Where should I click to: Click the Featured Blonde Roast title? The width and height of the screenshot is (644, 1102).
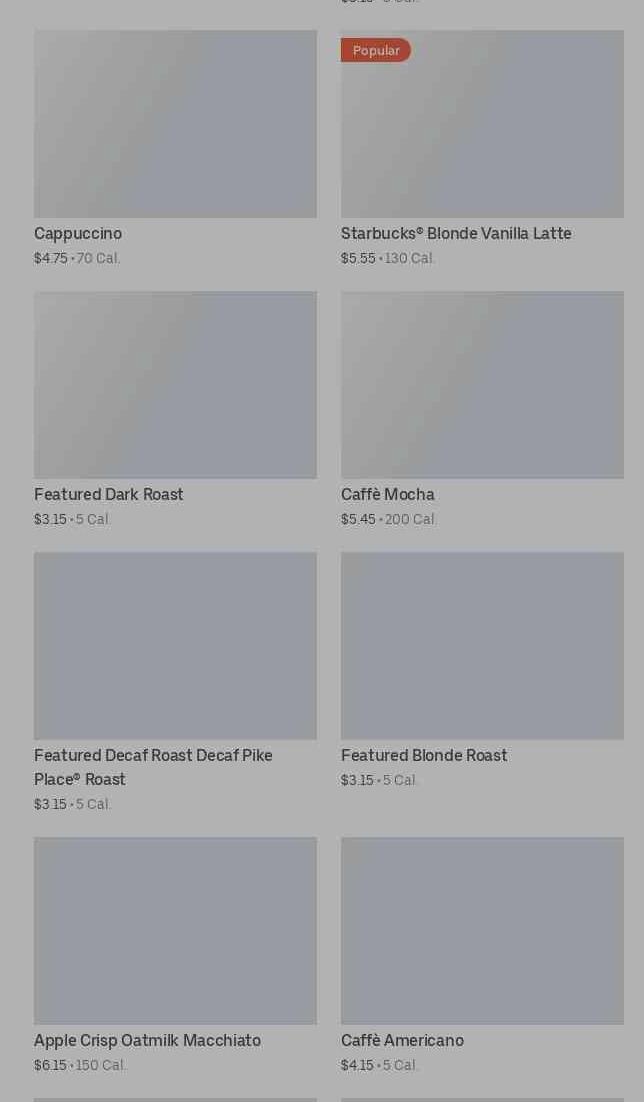424,756
